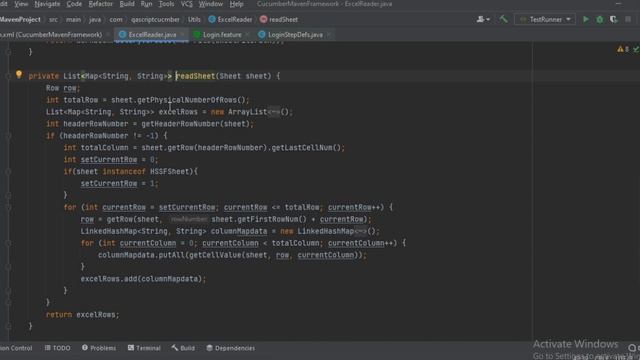Image resolution: width=640 pixels, height=360 pixels.
Task: Open the View menu
Action: point(21,4)
